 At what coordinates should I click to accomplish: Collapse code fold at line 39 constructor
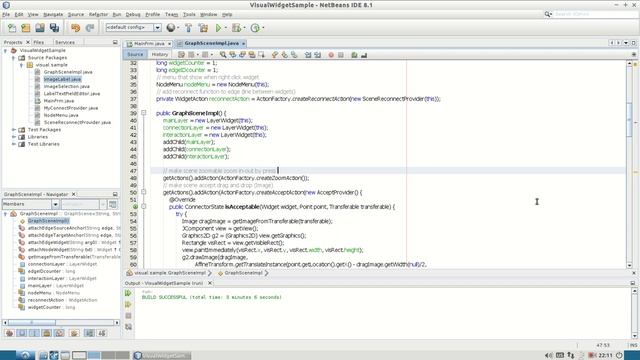tap(144, 113)
